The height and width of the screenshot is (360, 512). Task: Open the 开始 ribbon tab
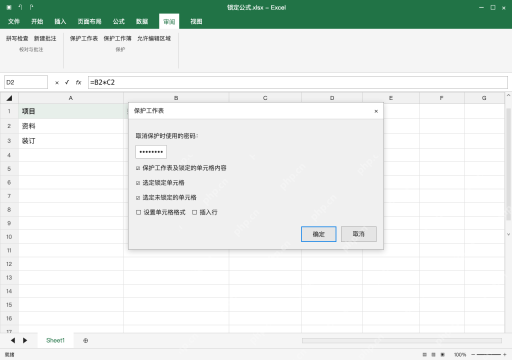coord(37,22)
